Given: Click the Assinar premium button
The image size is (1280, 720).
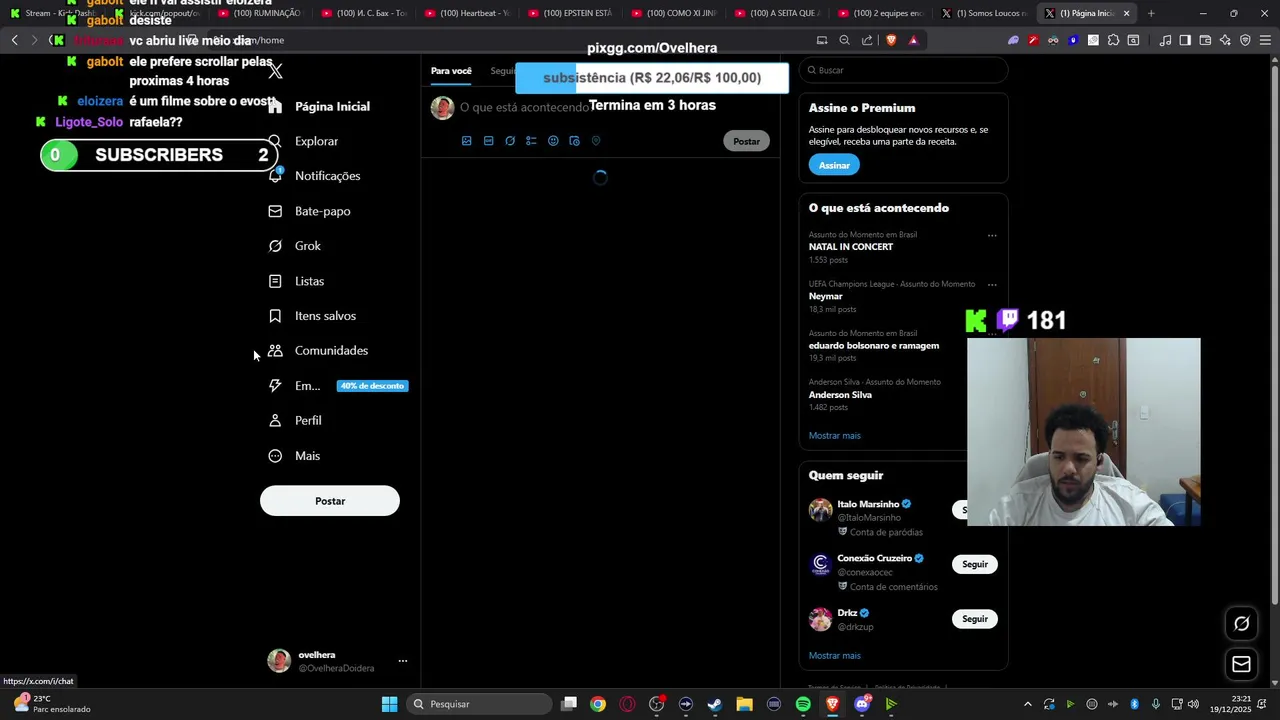Looking at the screenshot, I should click(x=834, y=165).
